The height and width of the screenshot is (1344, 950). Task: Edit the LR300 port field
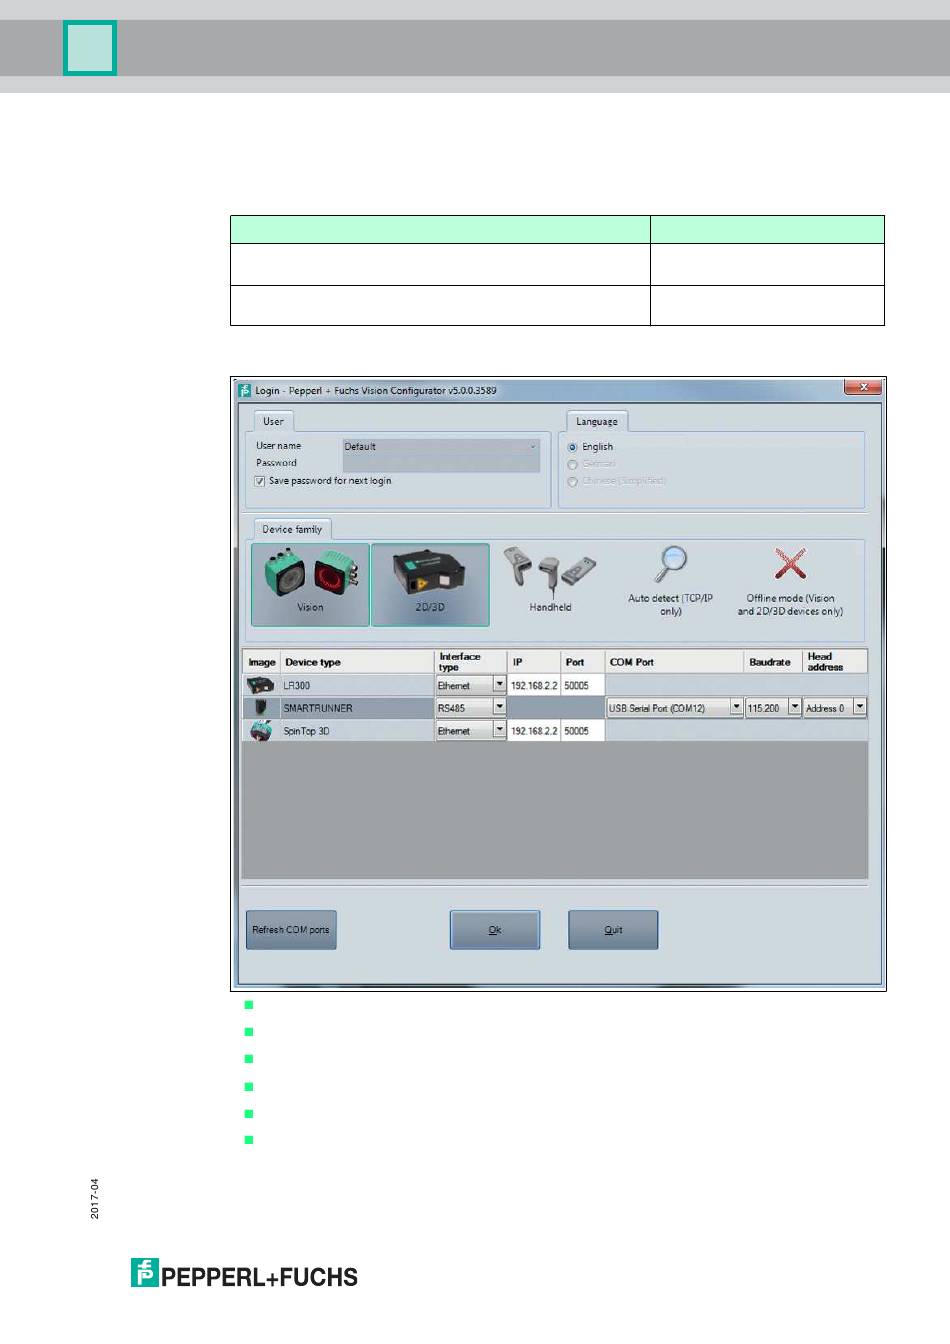click(x=583, y=685)
